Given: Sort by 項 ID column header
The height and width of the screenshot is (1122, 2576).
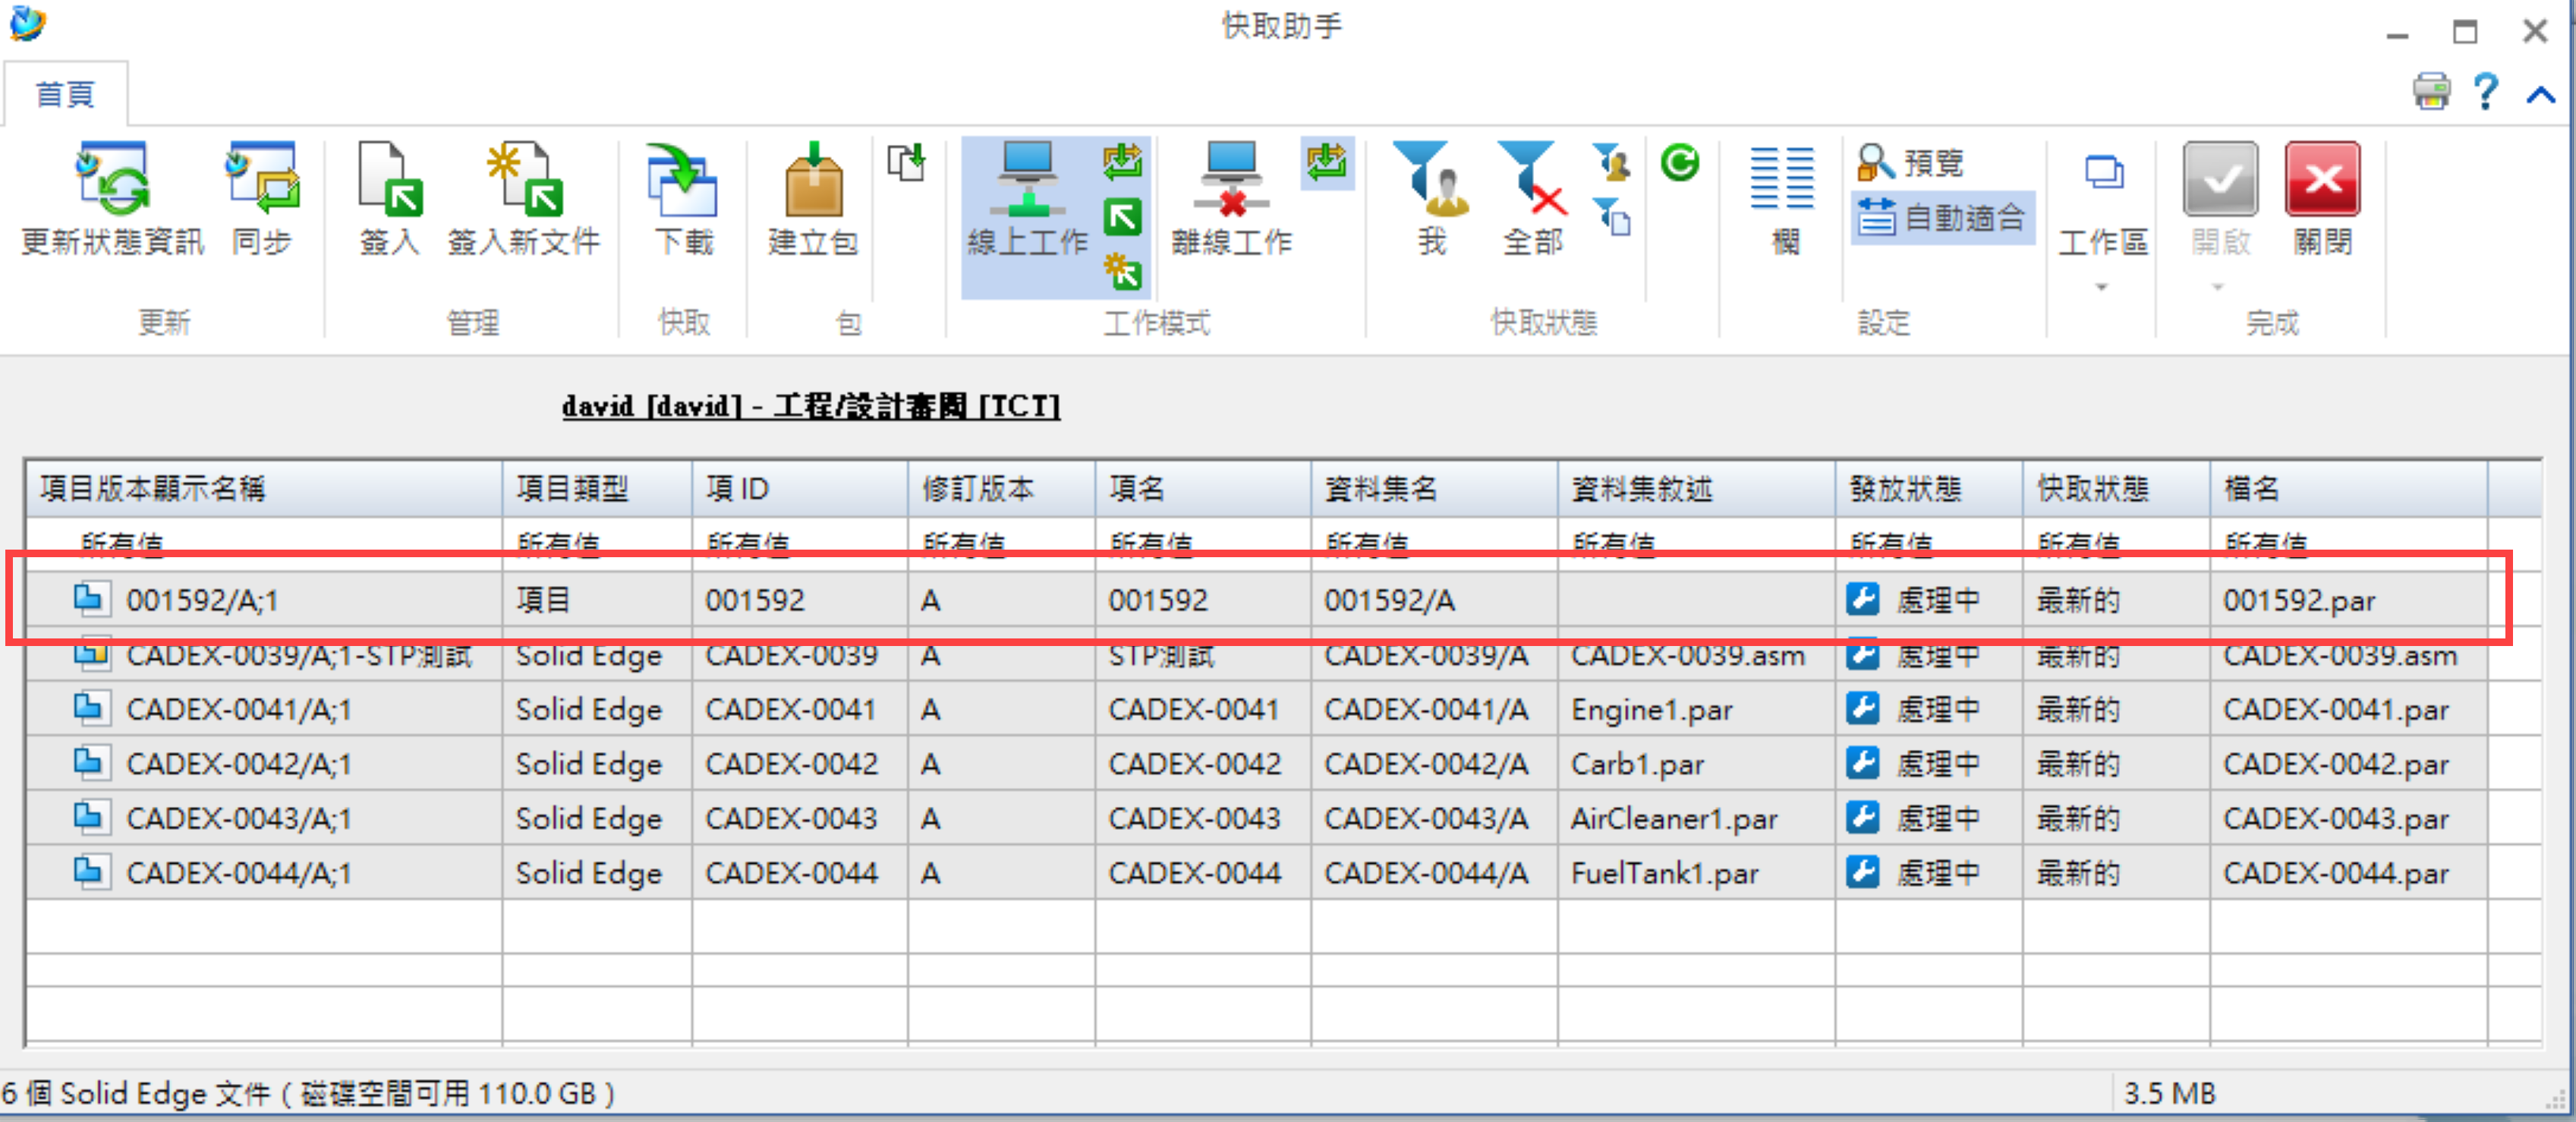Looking at the screenshot, I should click(800, 489).
